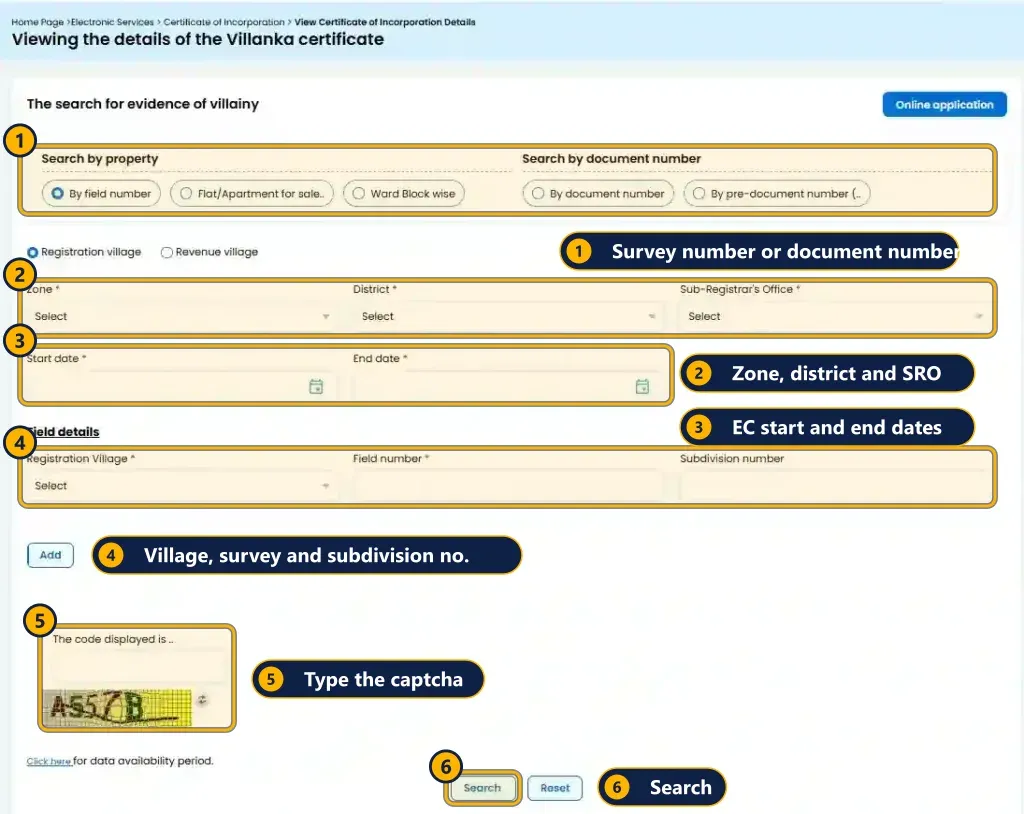Click 'The search for evidence of villainy' text
Screen dimensions: 1024x814
tap(143, 104)
